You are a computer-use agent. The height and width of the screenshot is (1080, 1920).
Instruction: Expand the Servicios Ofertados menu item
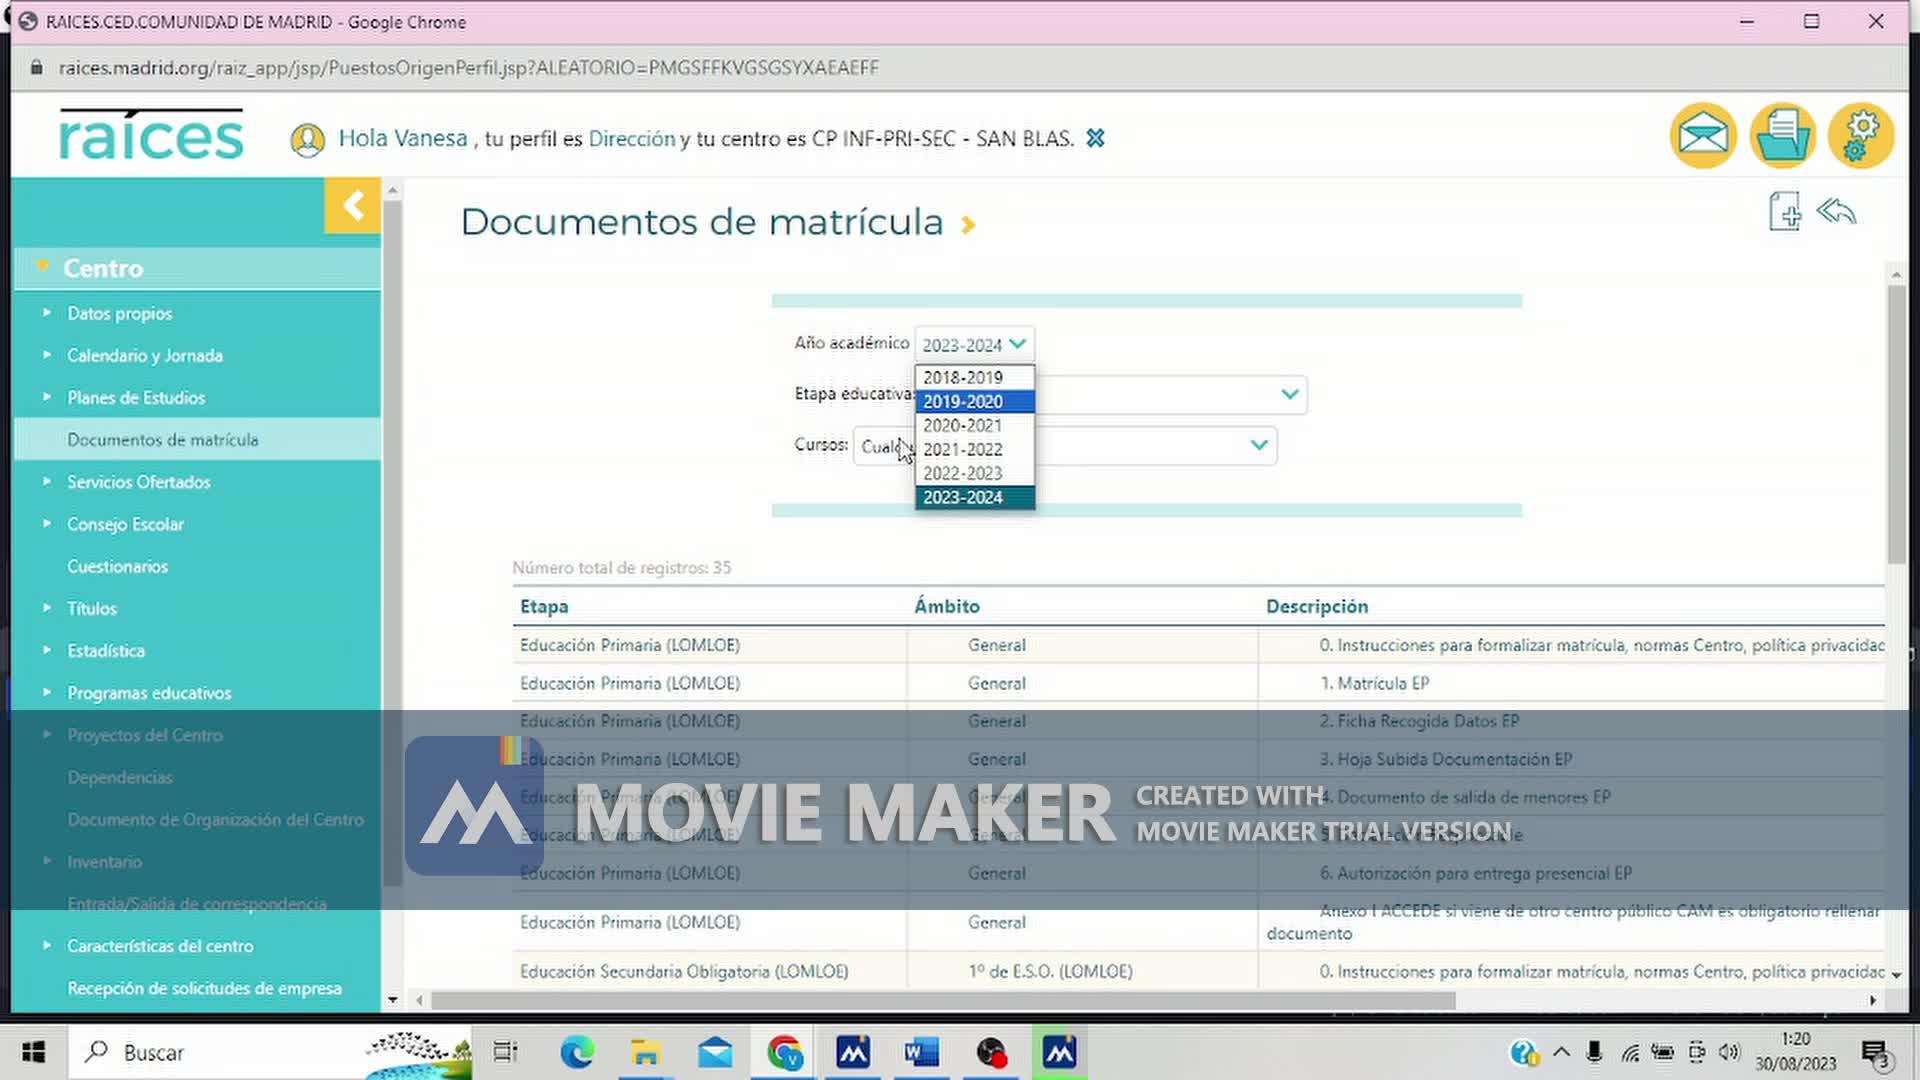click(138, 482)
